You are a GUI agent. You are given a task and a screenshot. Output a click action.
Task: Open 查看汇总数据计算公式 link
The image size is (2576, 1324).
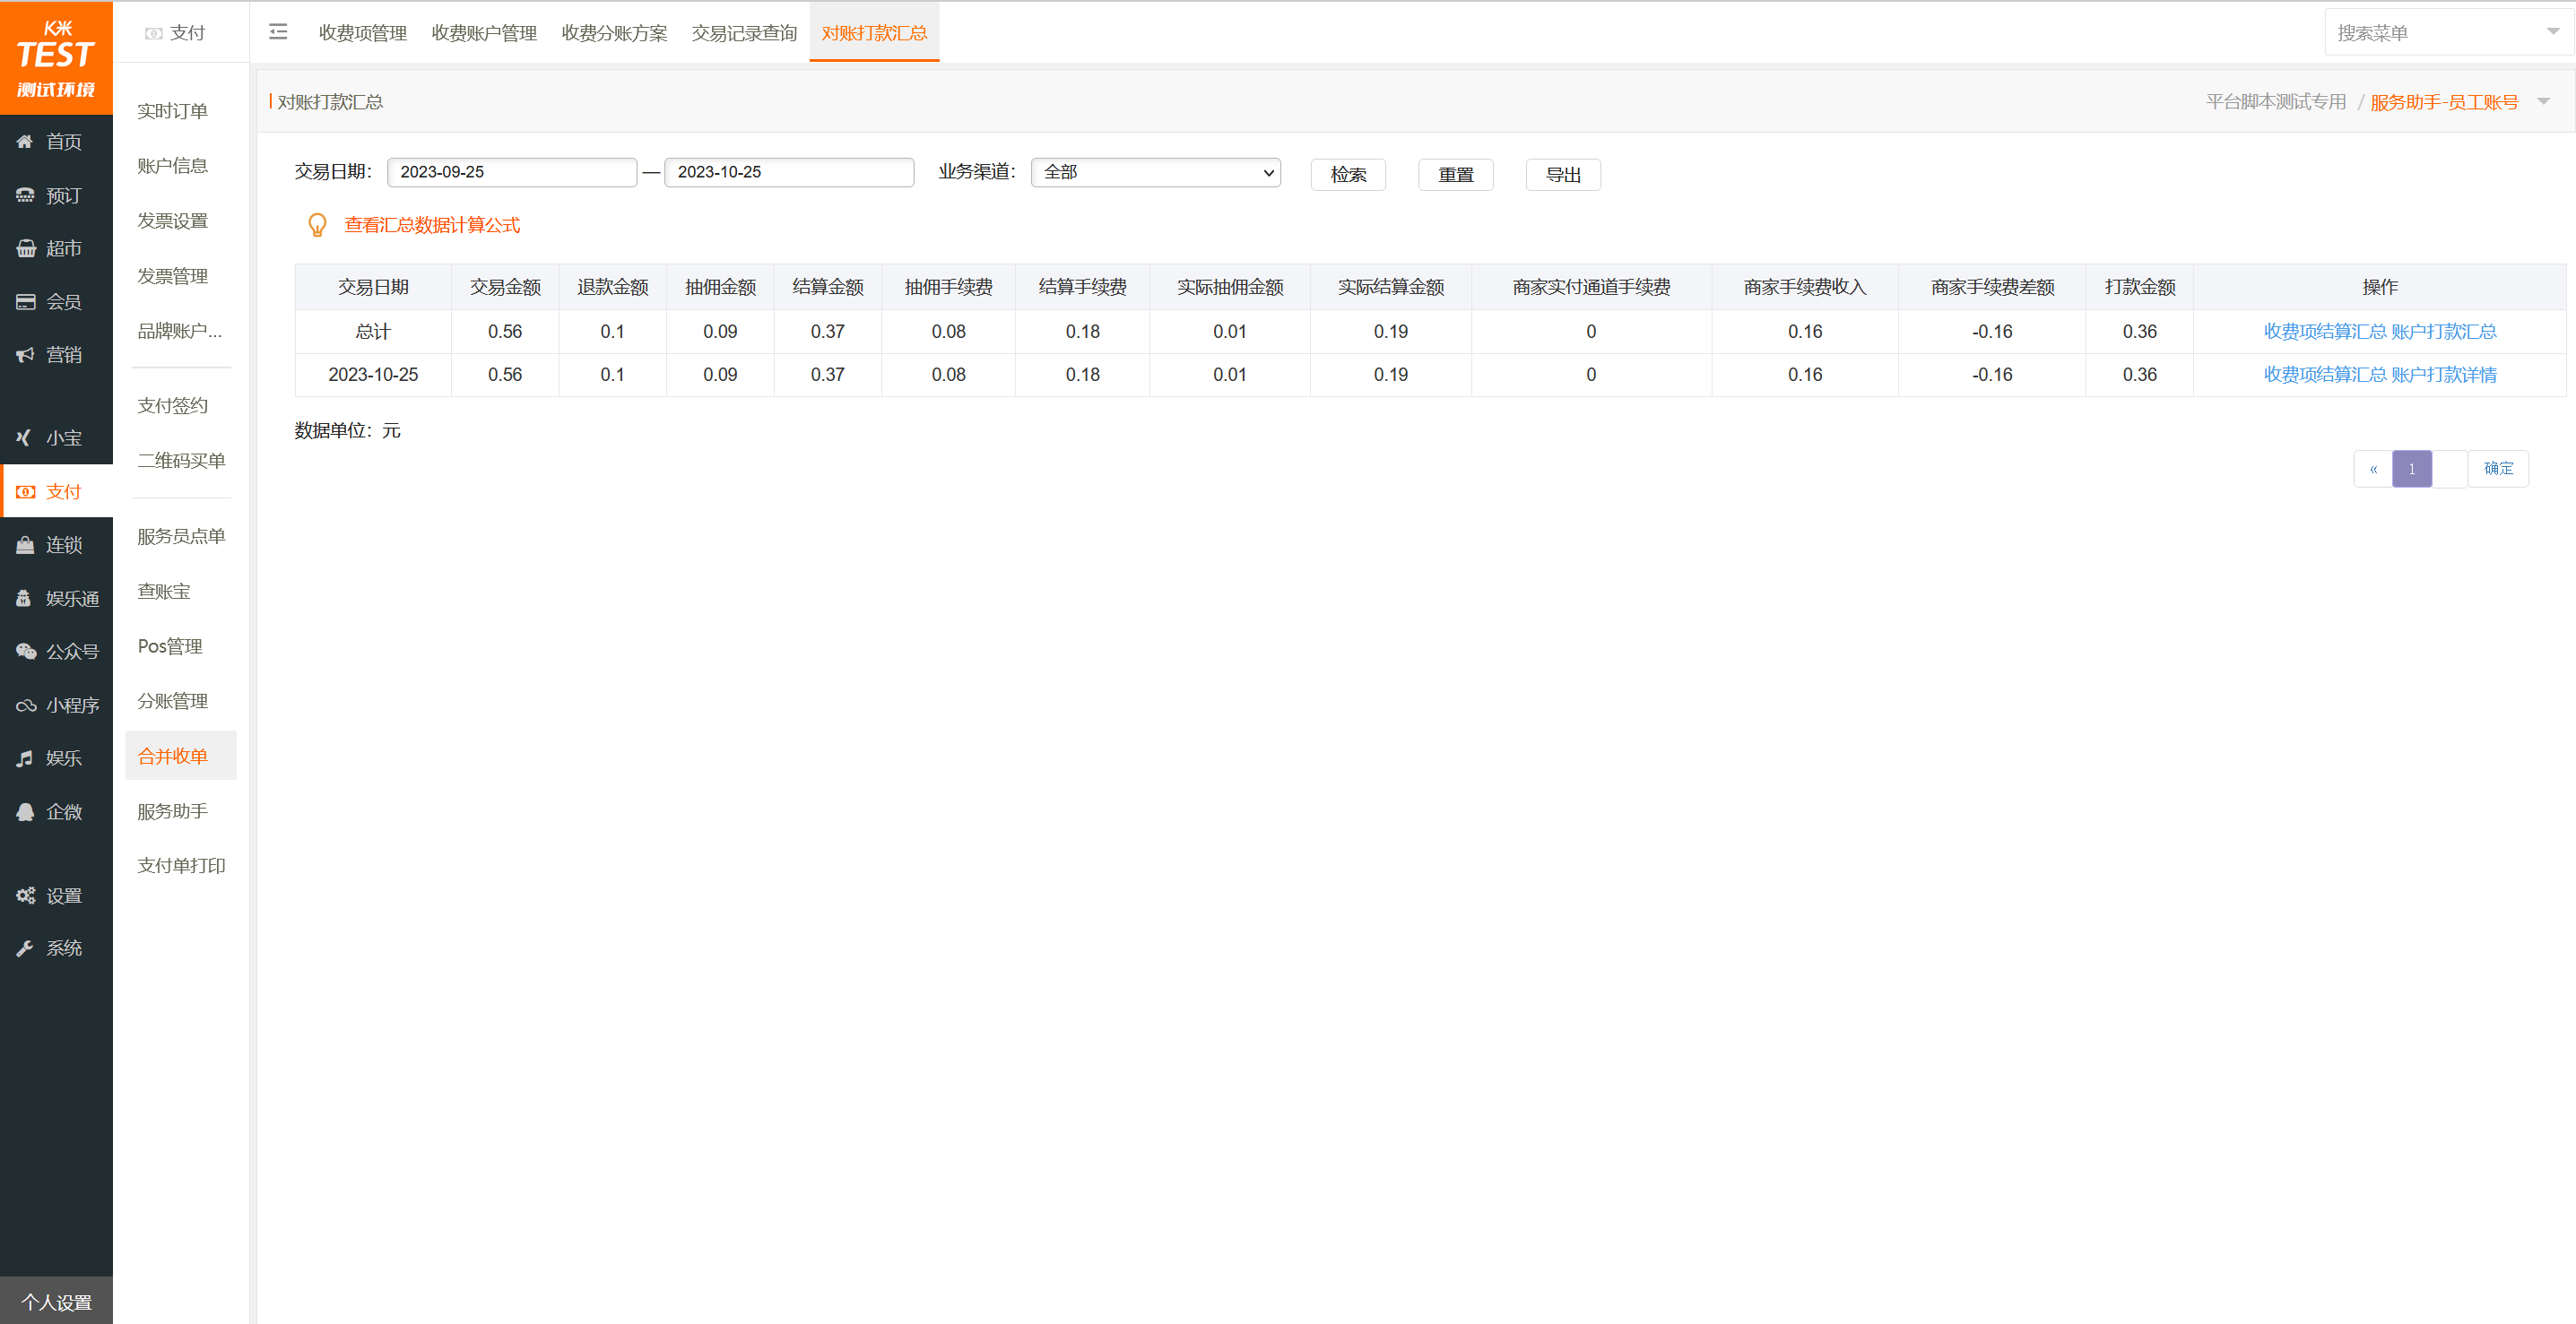(432, 226)
